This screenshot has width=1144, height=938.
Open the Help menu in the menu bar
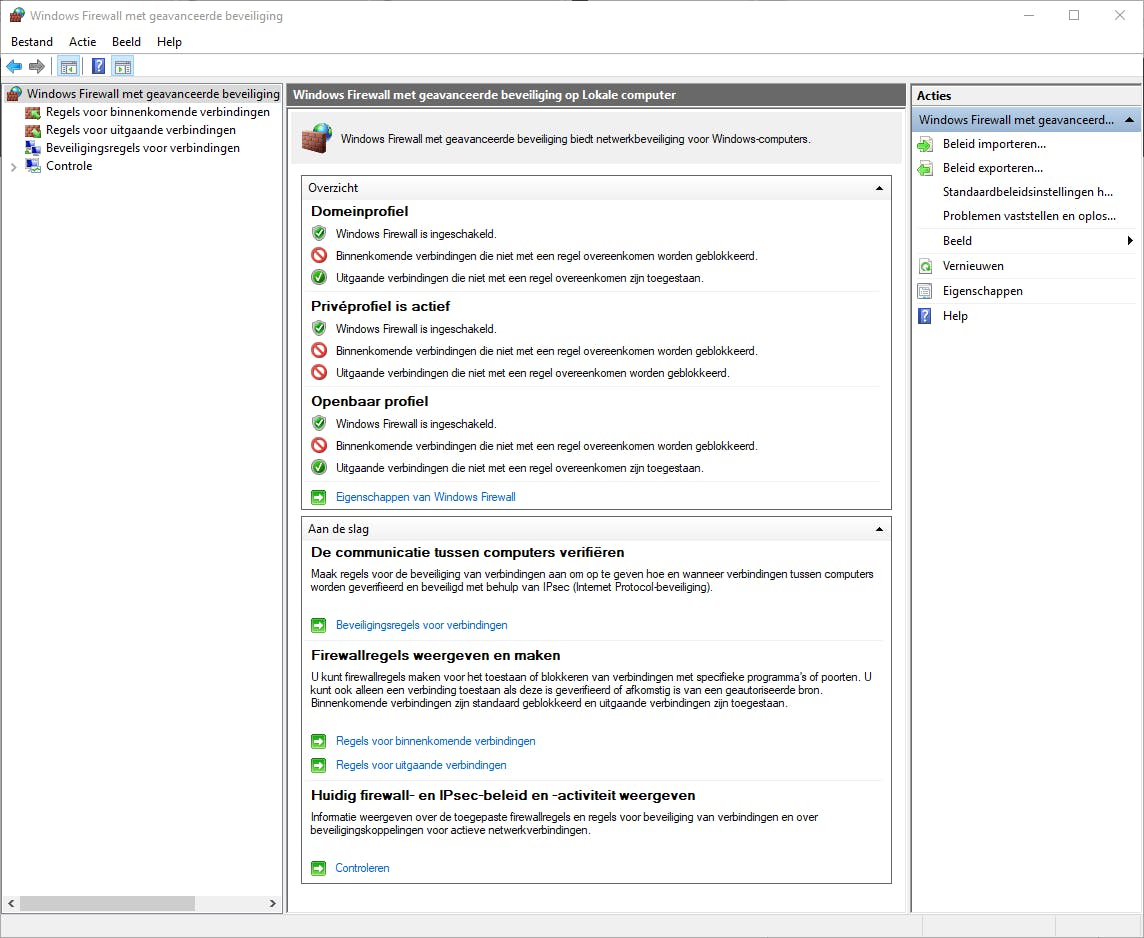169,42
